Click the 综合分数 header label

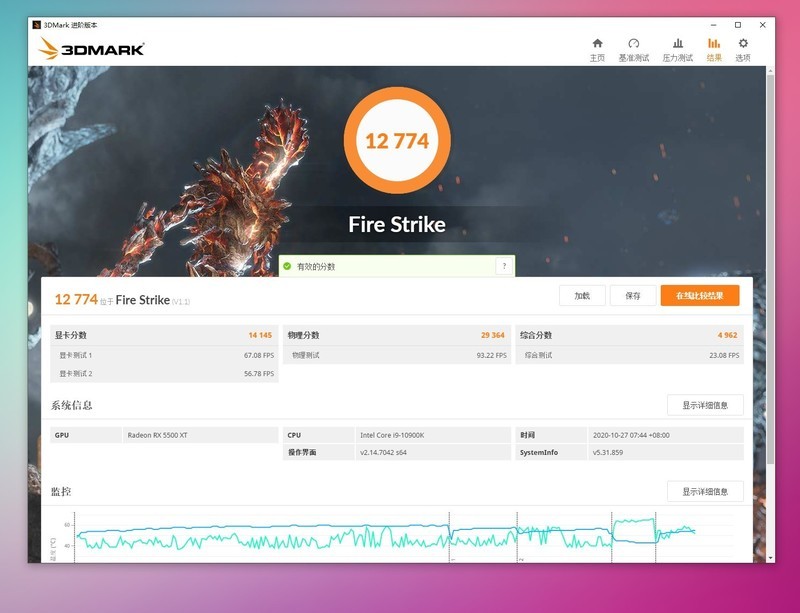pos(536,335)
